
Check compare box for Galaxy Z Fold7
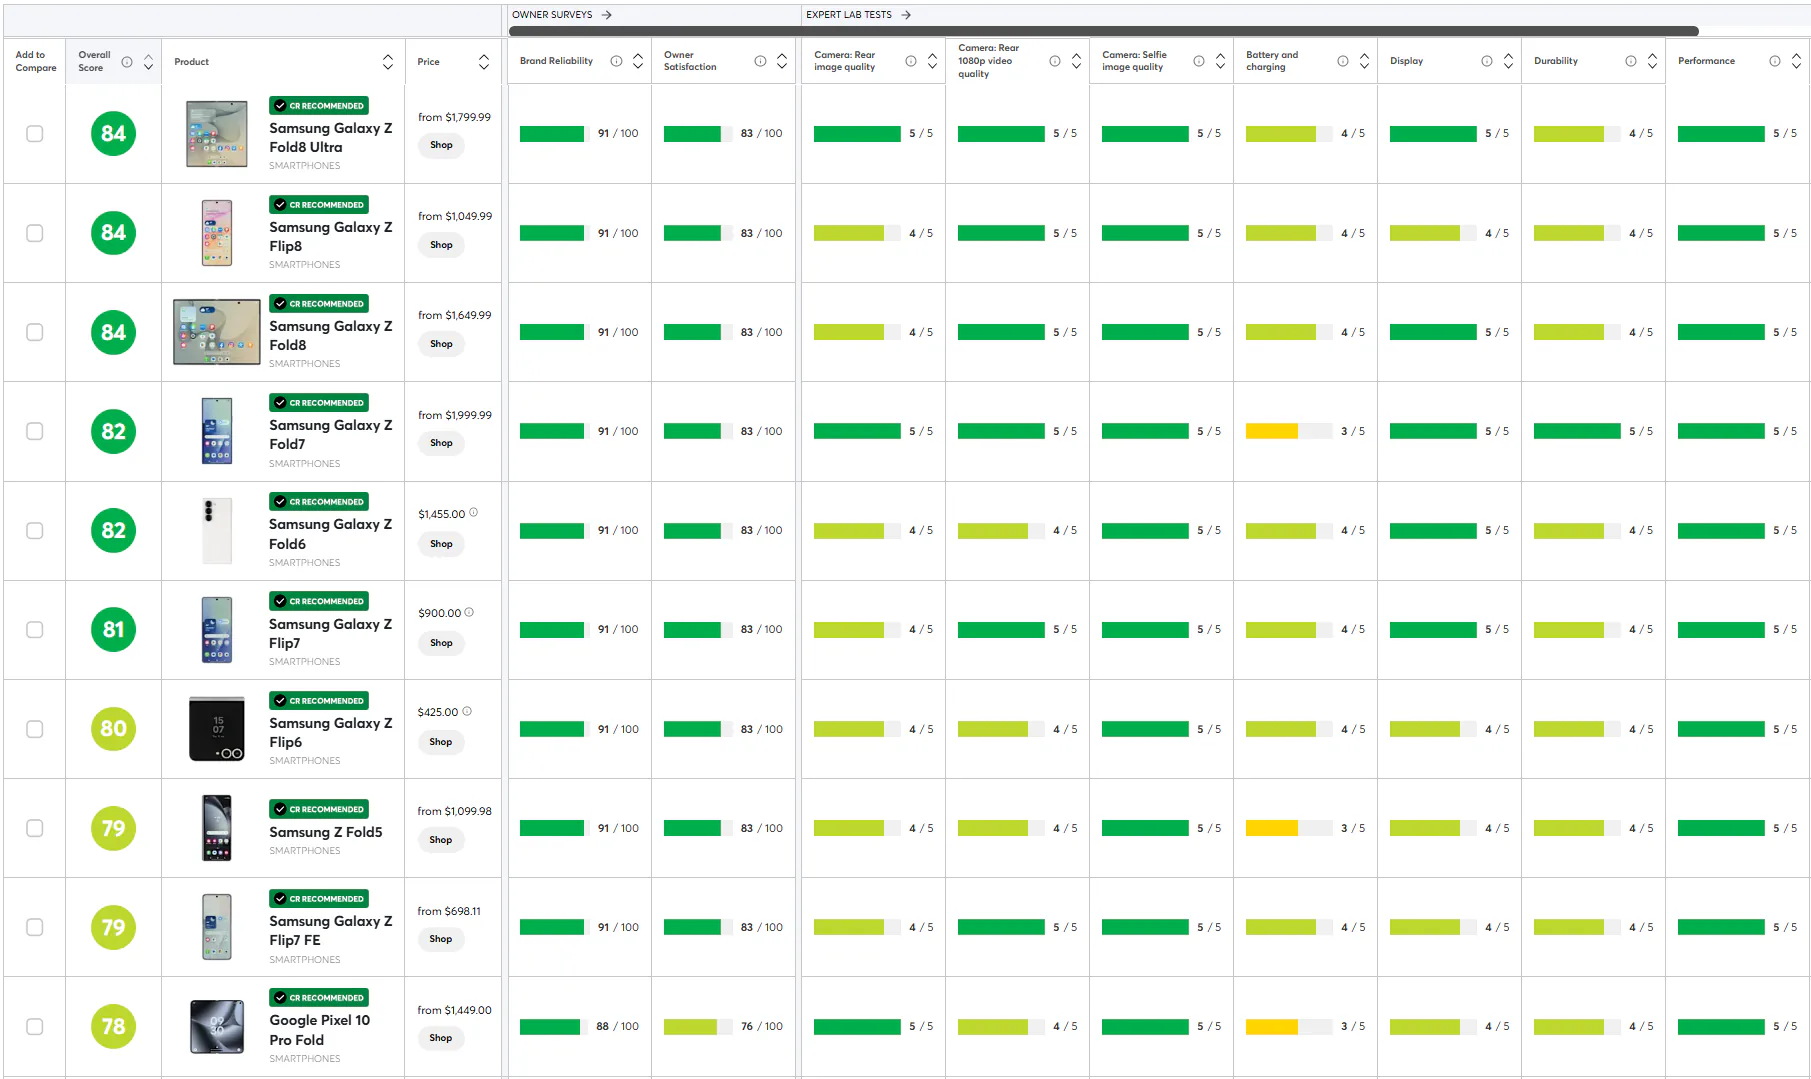(x=35, y=431)
